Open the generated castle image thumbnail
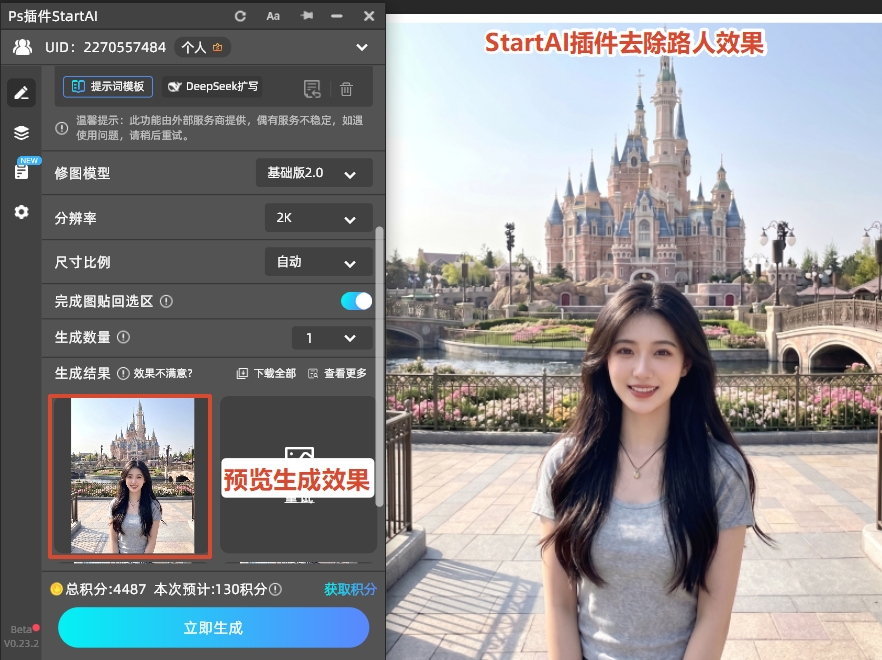Image resolution: width=882 pixels, height=660 pixels. (x=129, y=477)
